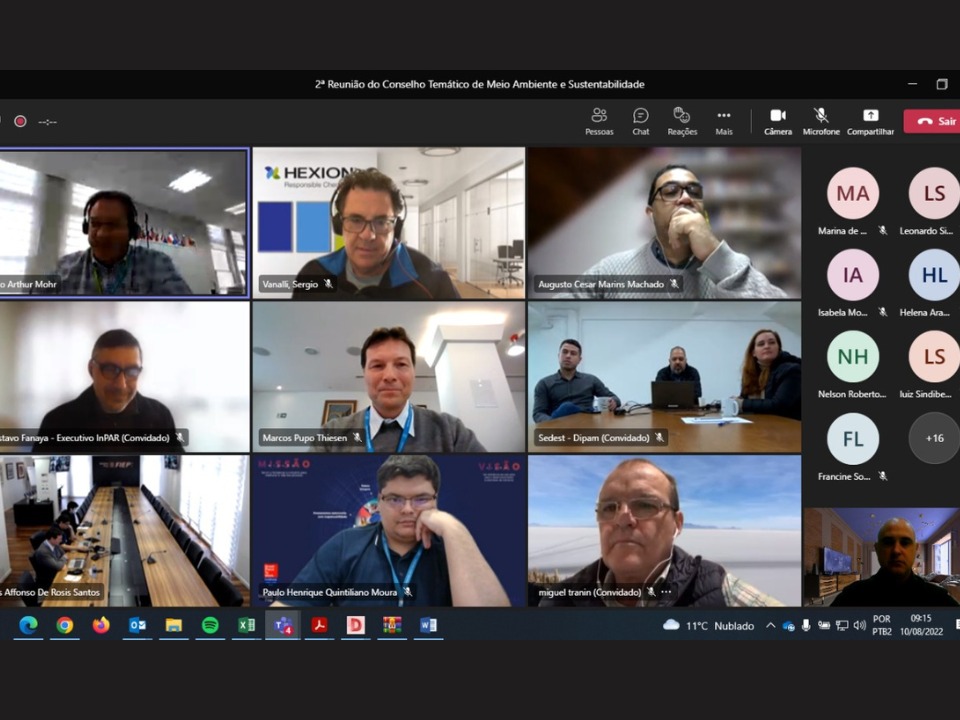This screenshot has height=720, width=960.
Task: Open Adobe Acrobat from the taskbar
Action: [319, 625]
